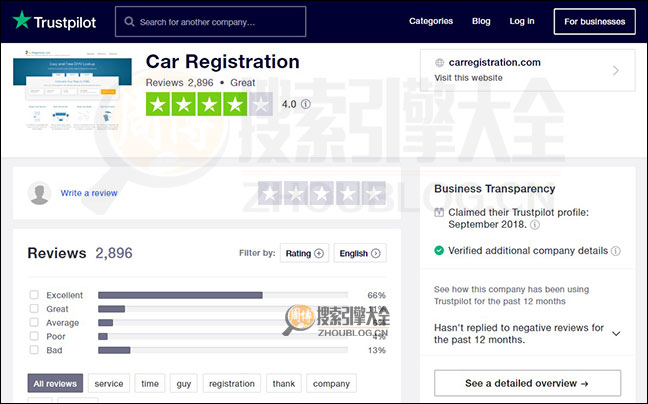The width and height of the screenshot is (648, 404).
Task: Click the Visit this website link
Action: tap(468, 78)
